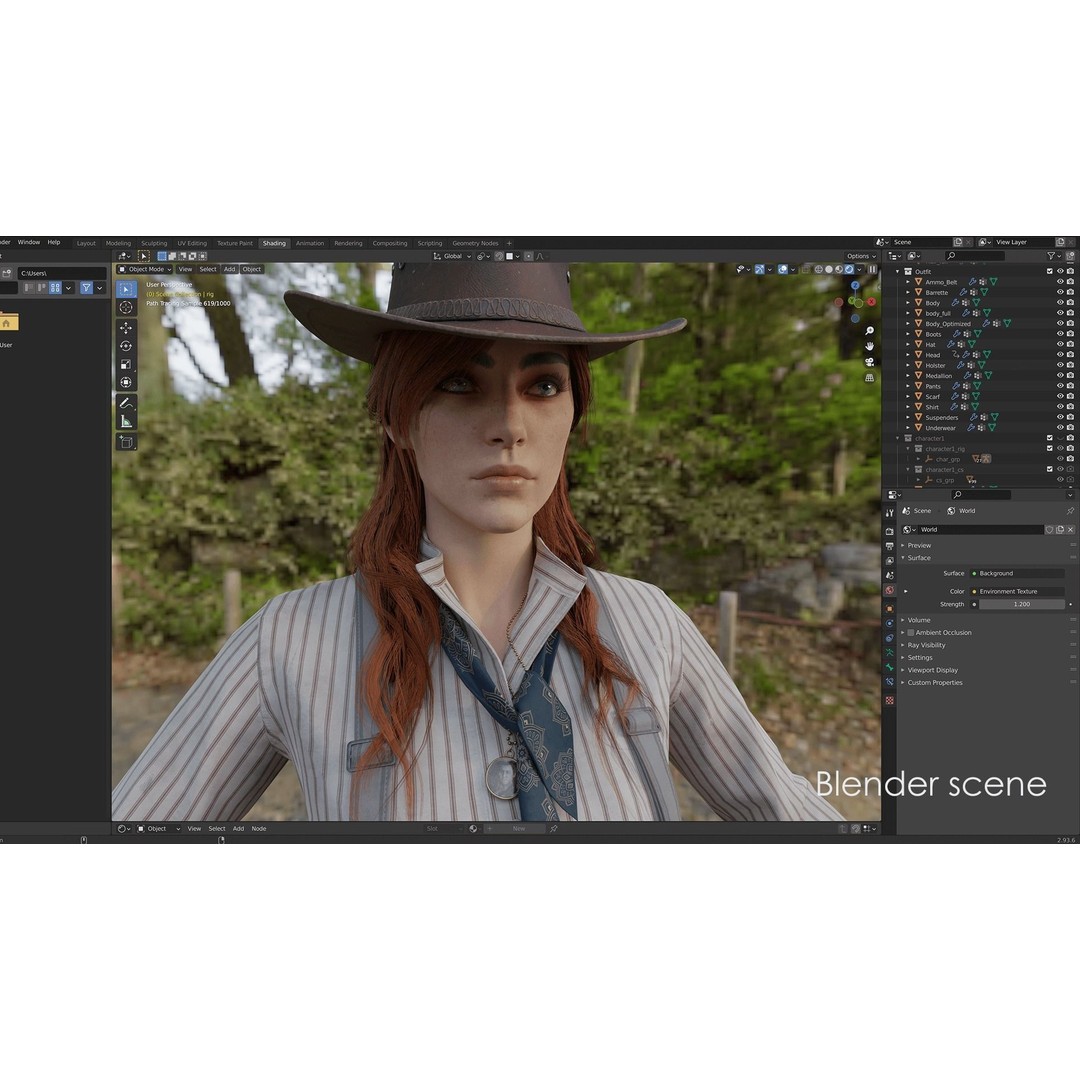Activate the Transform tool

(126, 382)
